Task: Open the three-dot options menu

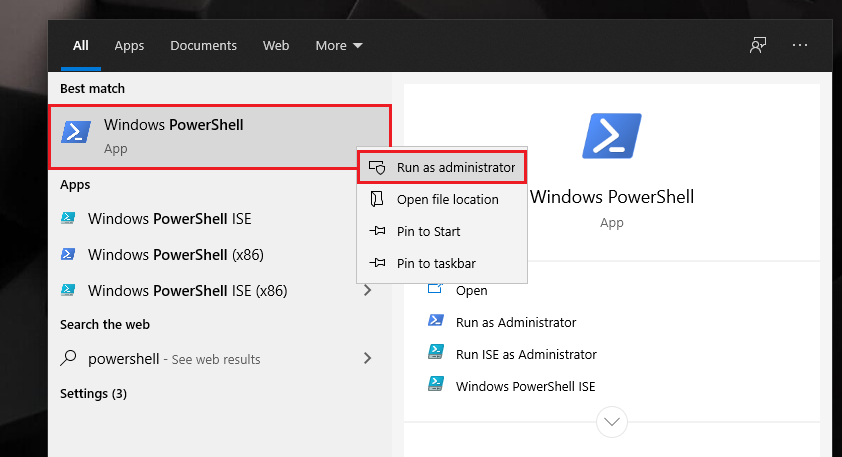Action: coord(799,45)
